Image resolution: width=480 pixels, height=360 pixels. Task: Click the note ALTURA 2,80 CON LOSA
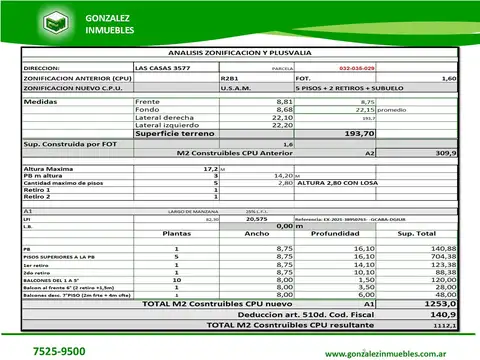pos(337,183)
